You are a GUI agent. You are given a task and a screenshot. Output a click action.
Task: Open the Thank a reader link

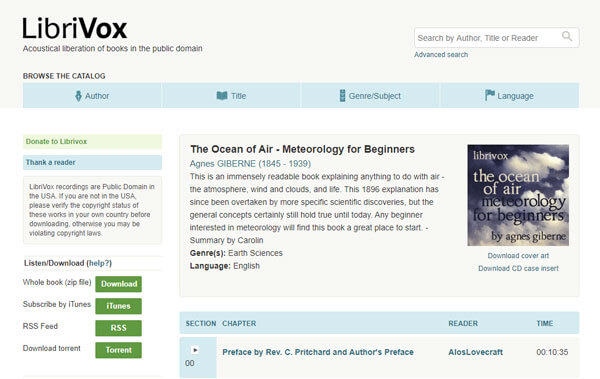(92, 162)
